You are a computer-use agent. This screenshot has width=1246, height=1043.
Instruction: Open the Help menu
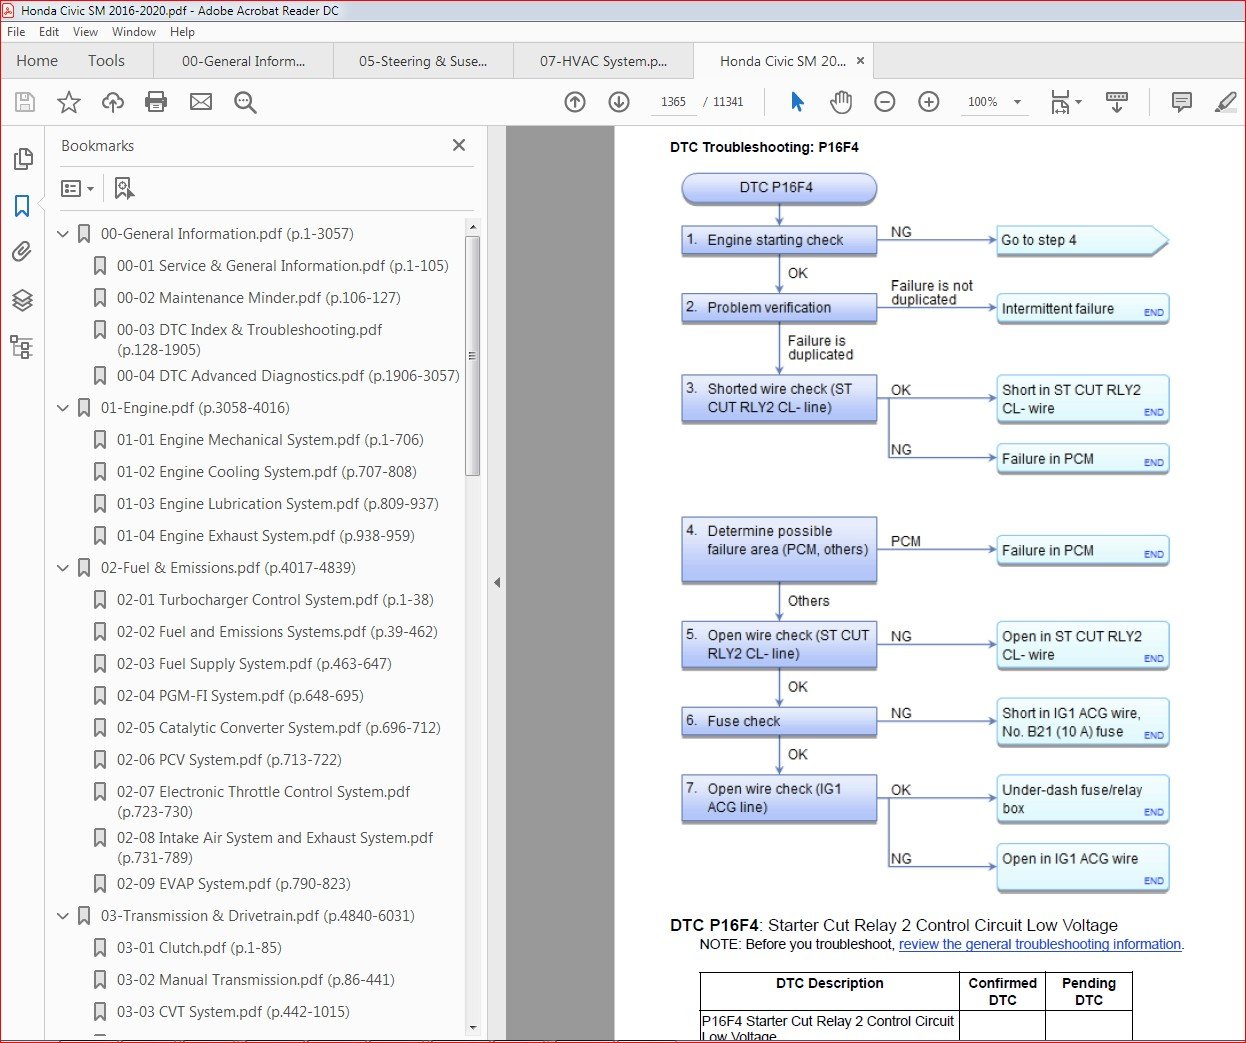pyautogui.click(x=182, y=32)
